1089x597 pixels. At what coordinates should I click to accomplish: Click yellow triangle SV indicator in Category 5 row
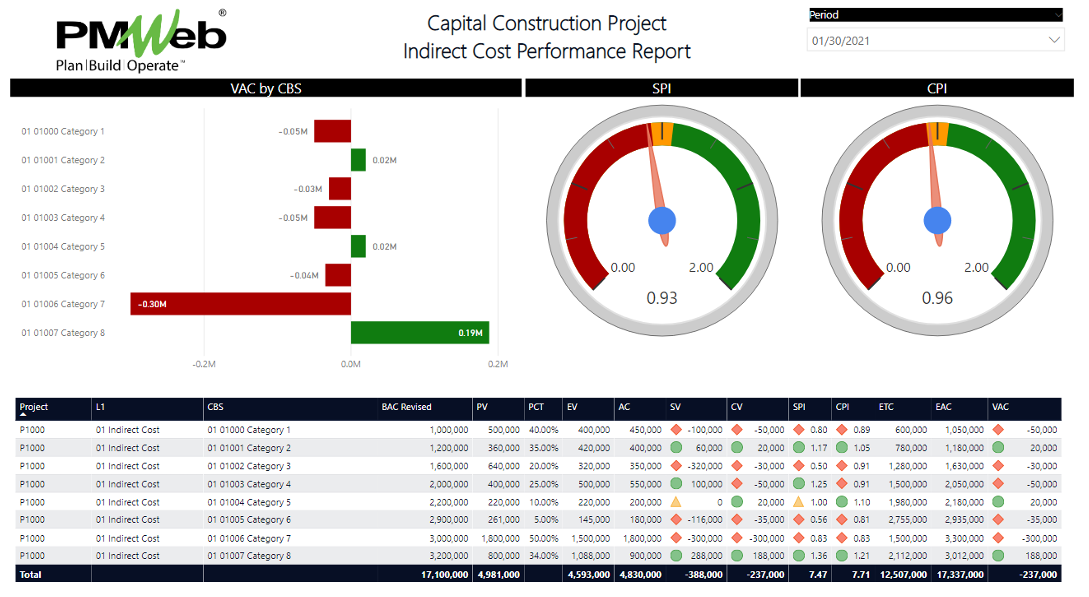point(677,502)
